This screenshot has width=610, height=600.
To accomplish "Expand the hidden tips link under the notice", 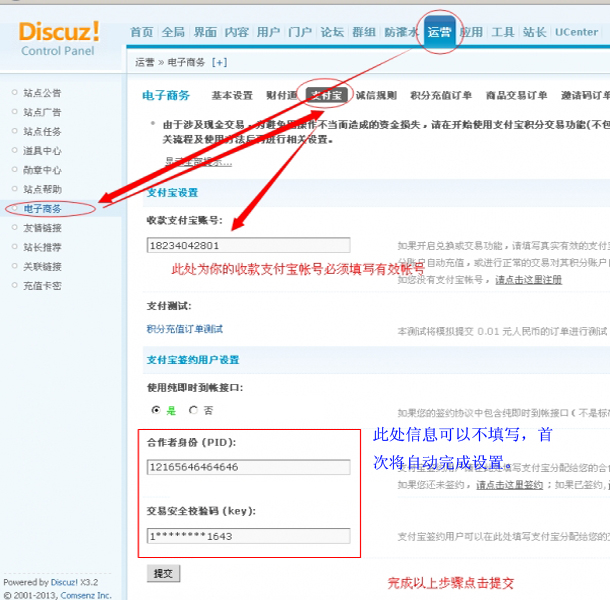I will [198, 162].
